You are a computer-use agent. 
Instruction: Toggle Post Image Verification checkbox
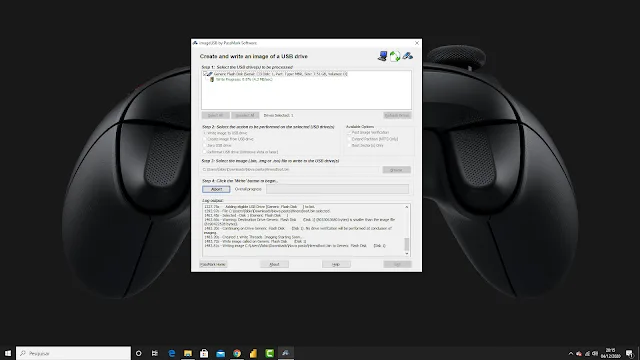(x=349, y=133)
